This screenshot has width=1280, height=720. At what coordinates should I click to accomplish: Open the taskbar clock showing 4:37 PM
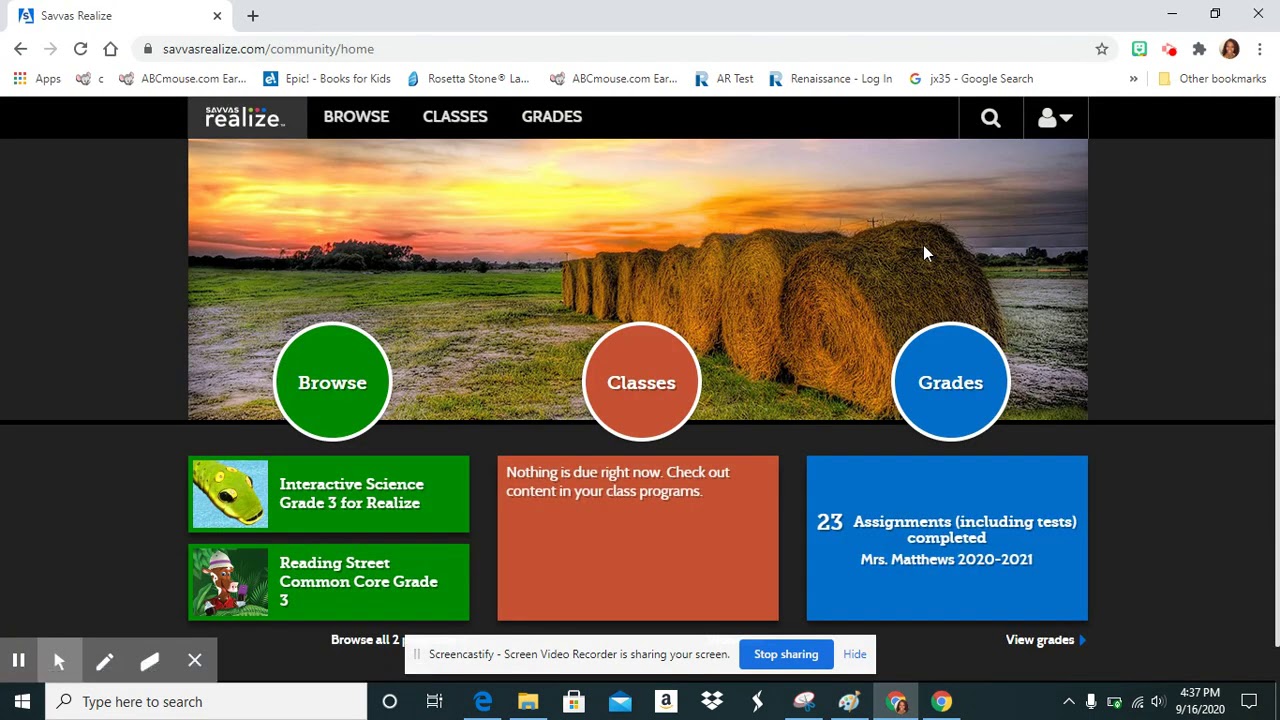coord(1200,701)
